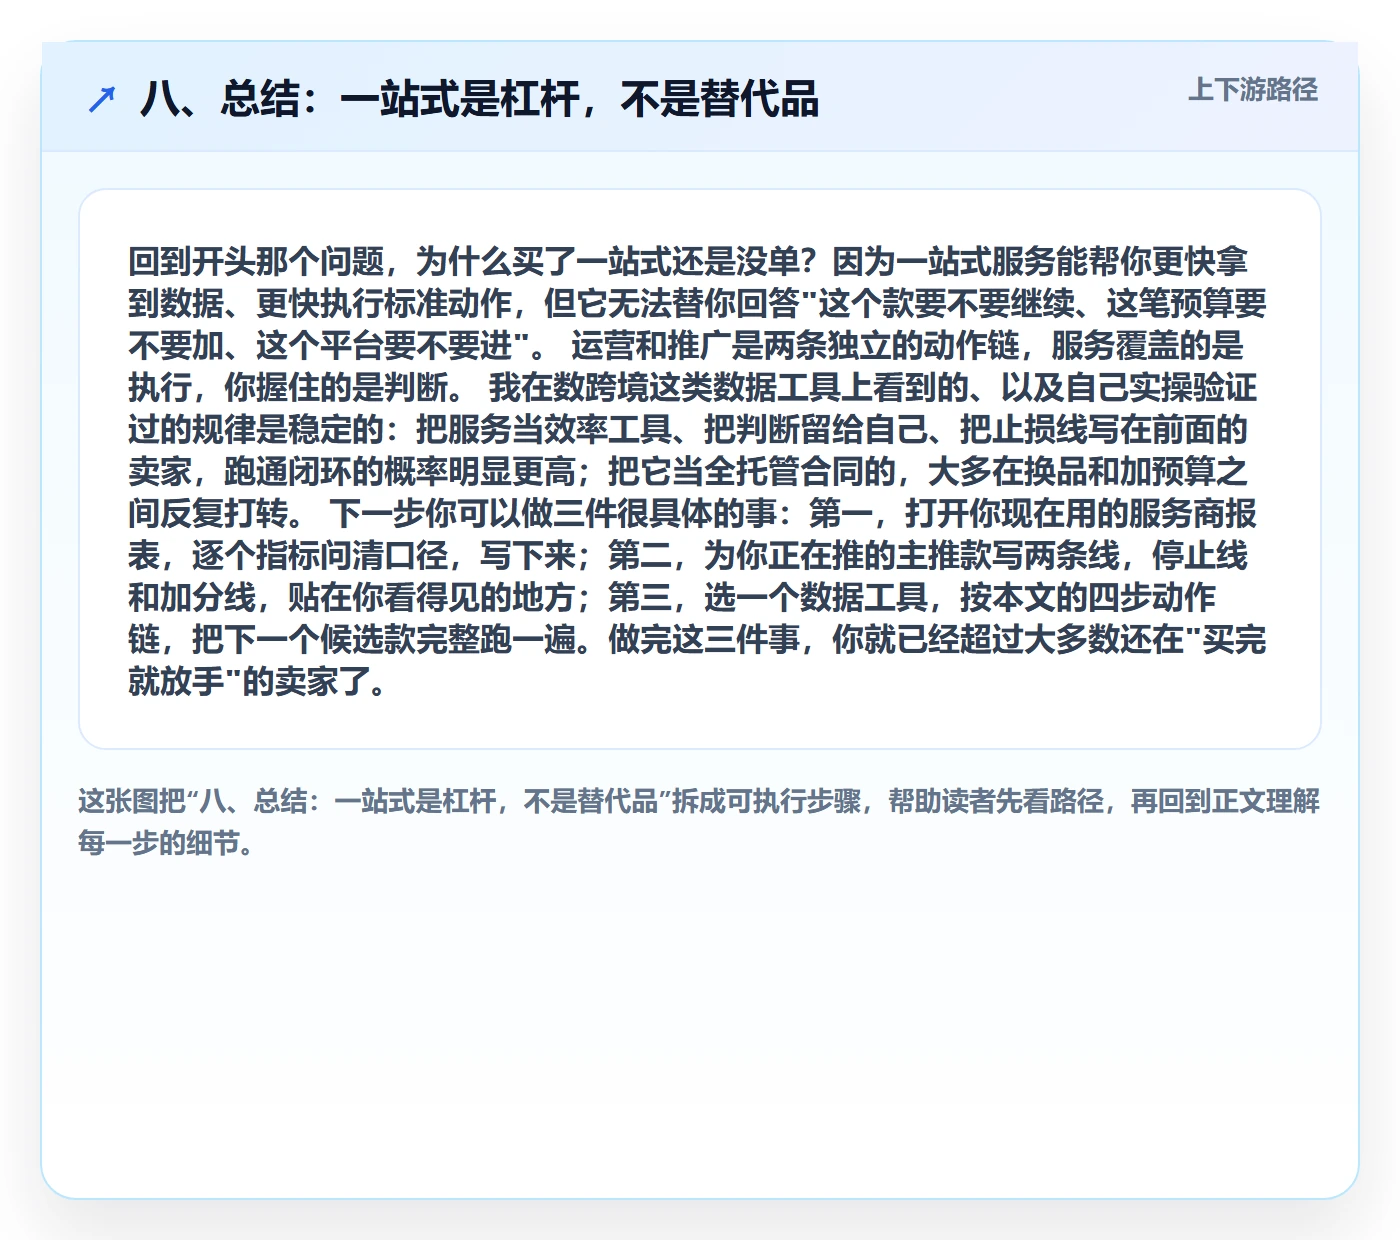Click the phrase 运营和推广是两条独立的动作链
The image size is (1400, 1240).
(x=795, y=346)
